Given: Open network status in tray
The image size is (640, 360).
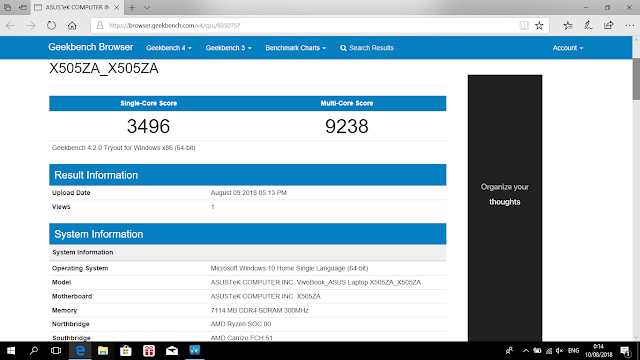Looking at the screenshot, I should 549,351.
